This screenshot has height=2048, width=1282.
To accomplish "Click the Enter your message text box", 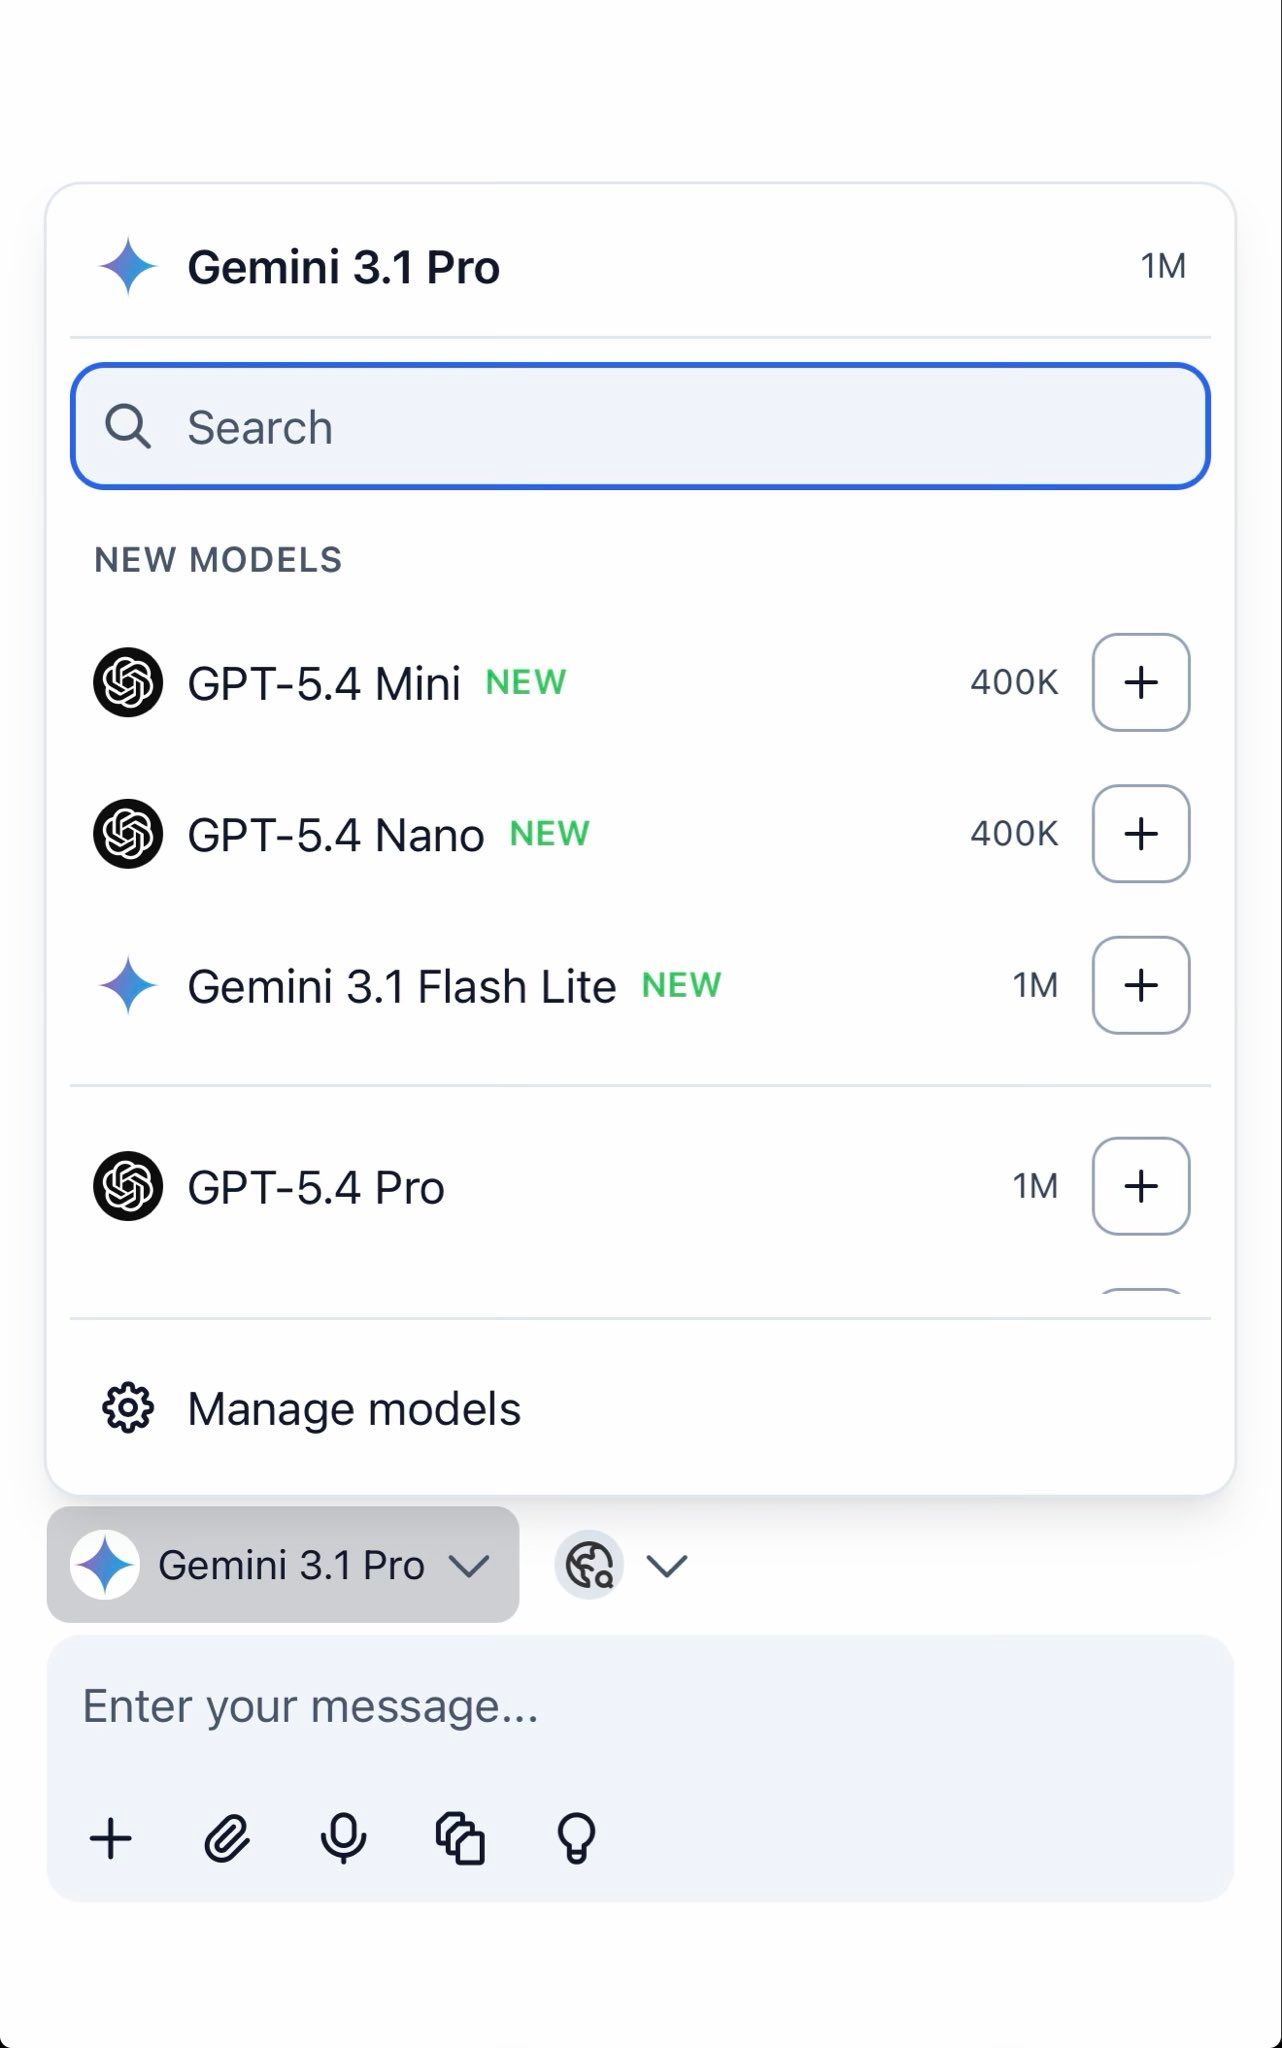I will coord(640,1706).
